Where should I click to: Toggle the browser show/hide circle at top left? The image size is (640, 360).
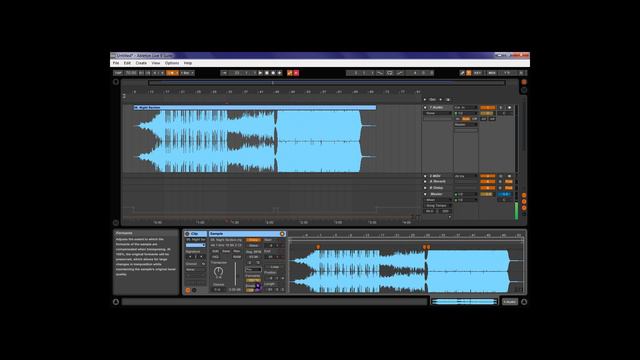(116, 82)
